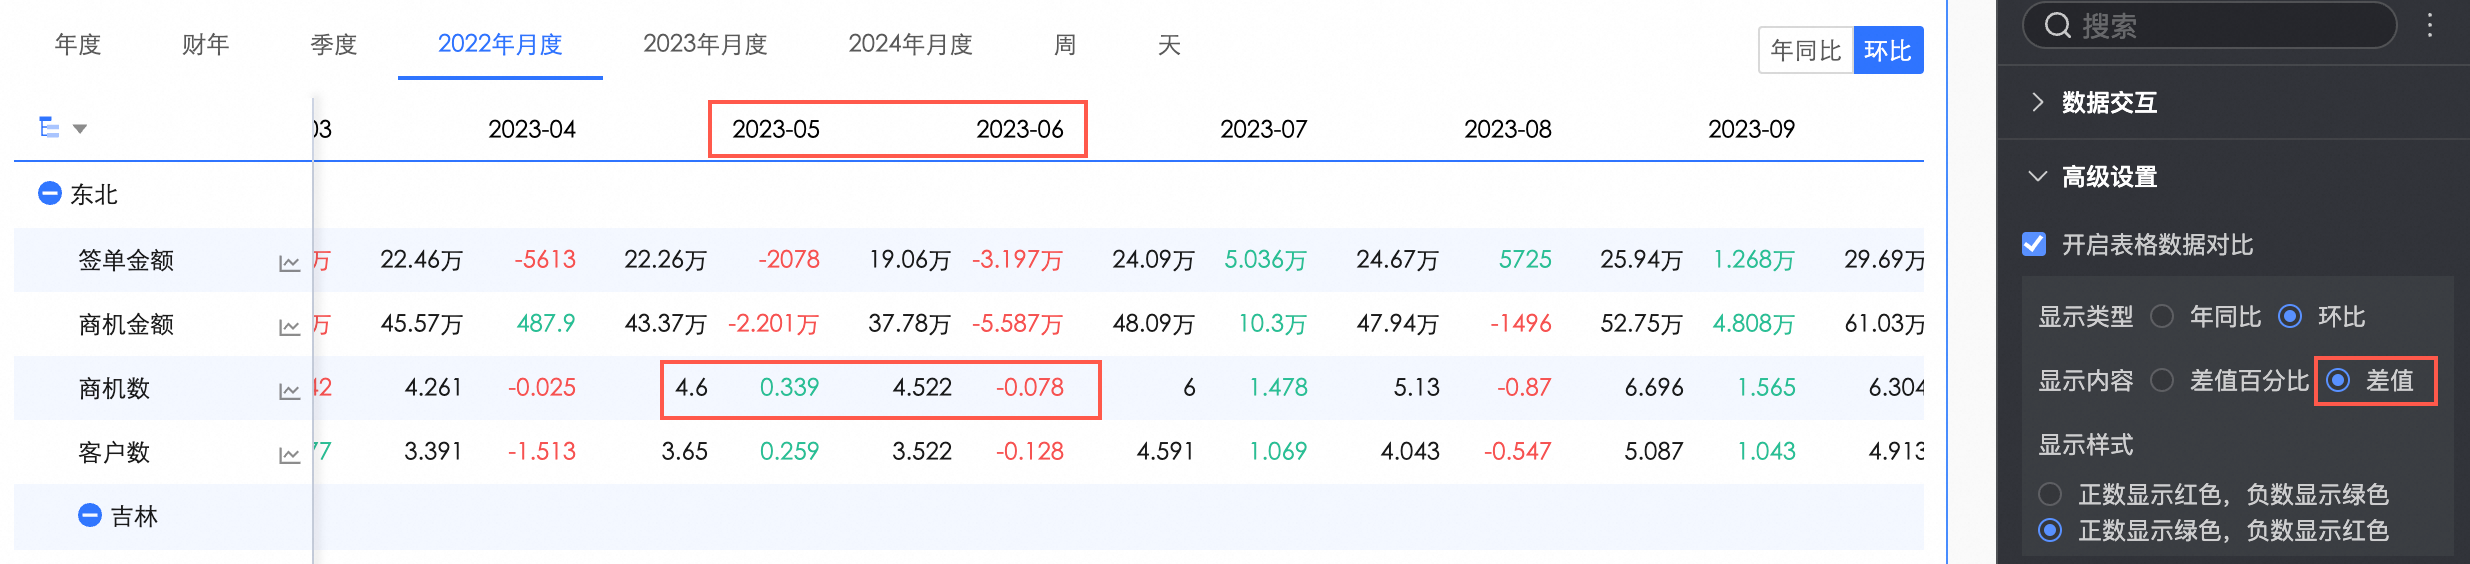This screenshot has height=564, width=2470.
Task: Select 正数显示红色，负数显示绿色 style option
Action: click(2050, 494)
